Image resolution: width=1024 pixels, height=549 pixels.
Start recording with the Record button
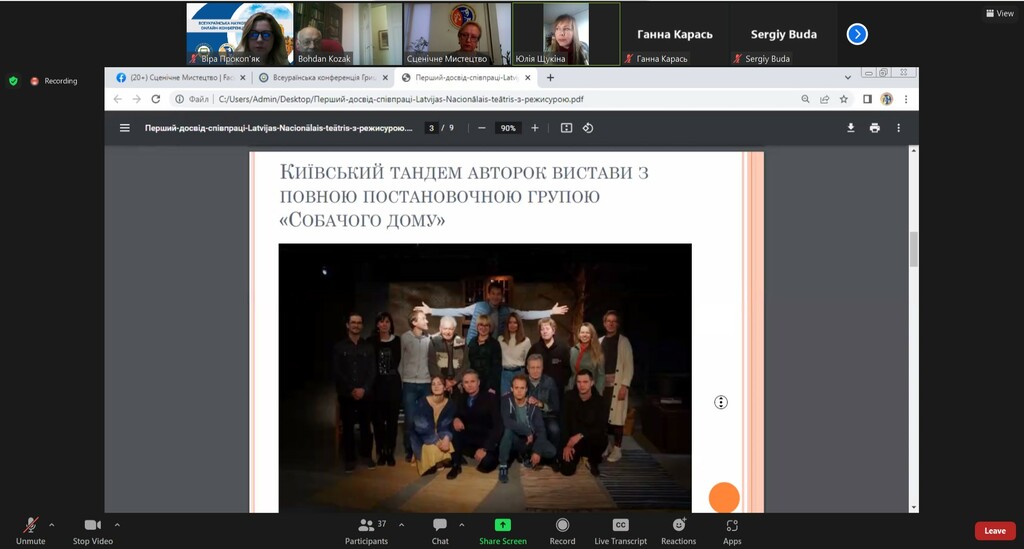point(562,526)
